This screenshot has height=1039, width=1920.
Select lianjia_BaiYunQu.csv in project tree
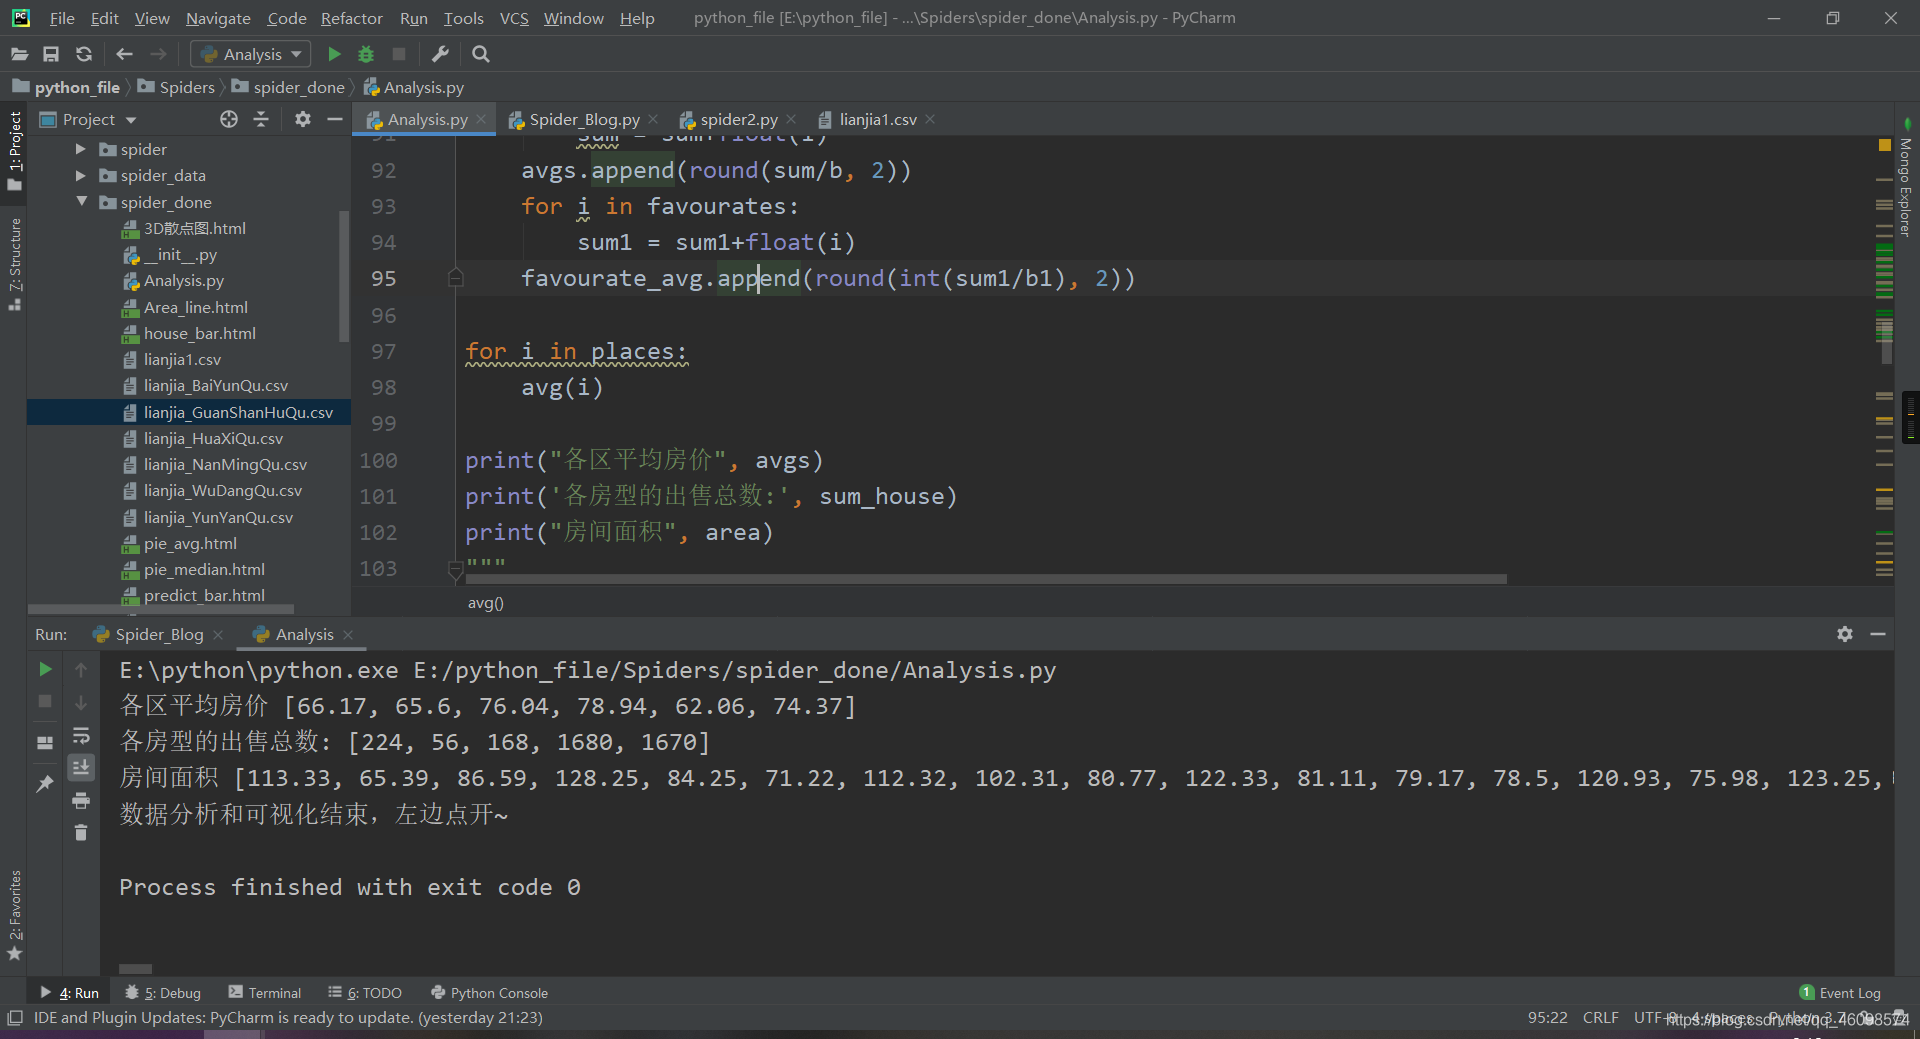point(215,385)
